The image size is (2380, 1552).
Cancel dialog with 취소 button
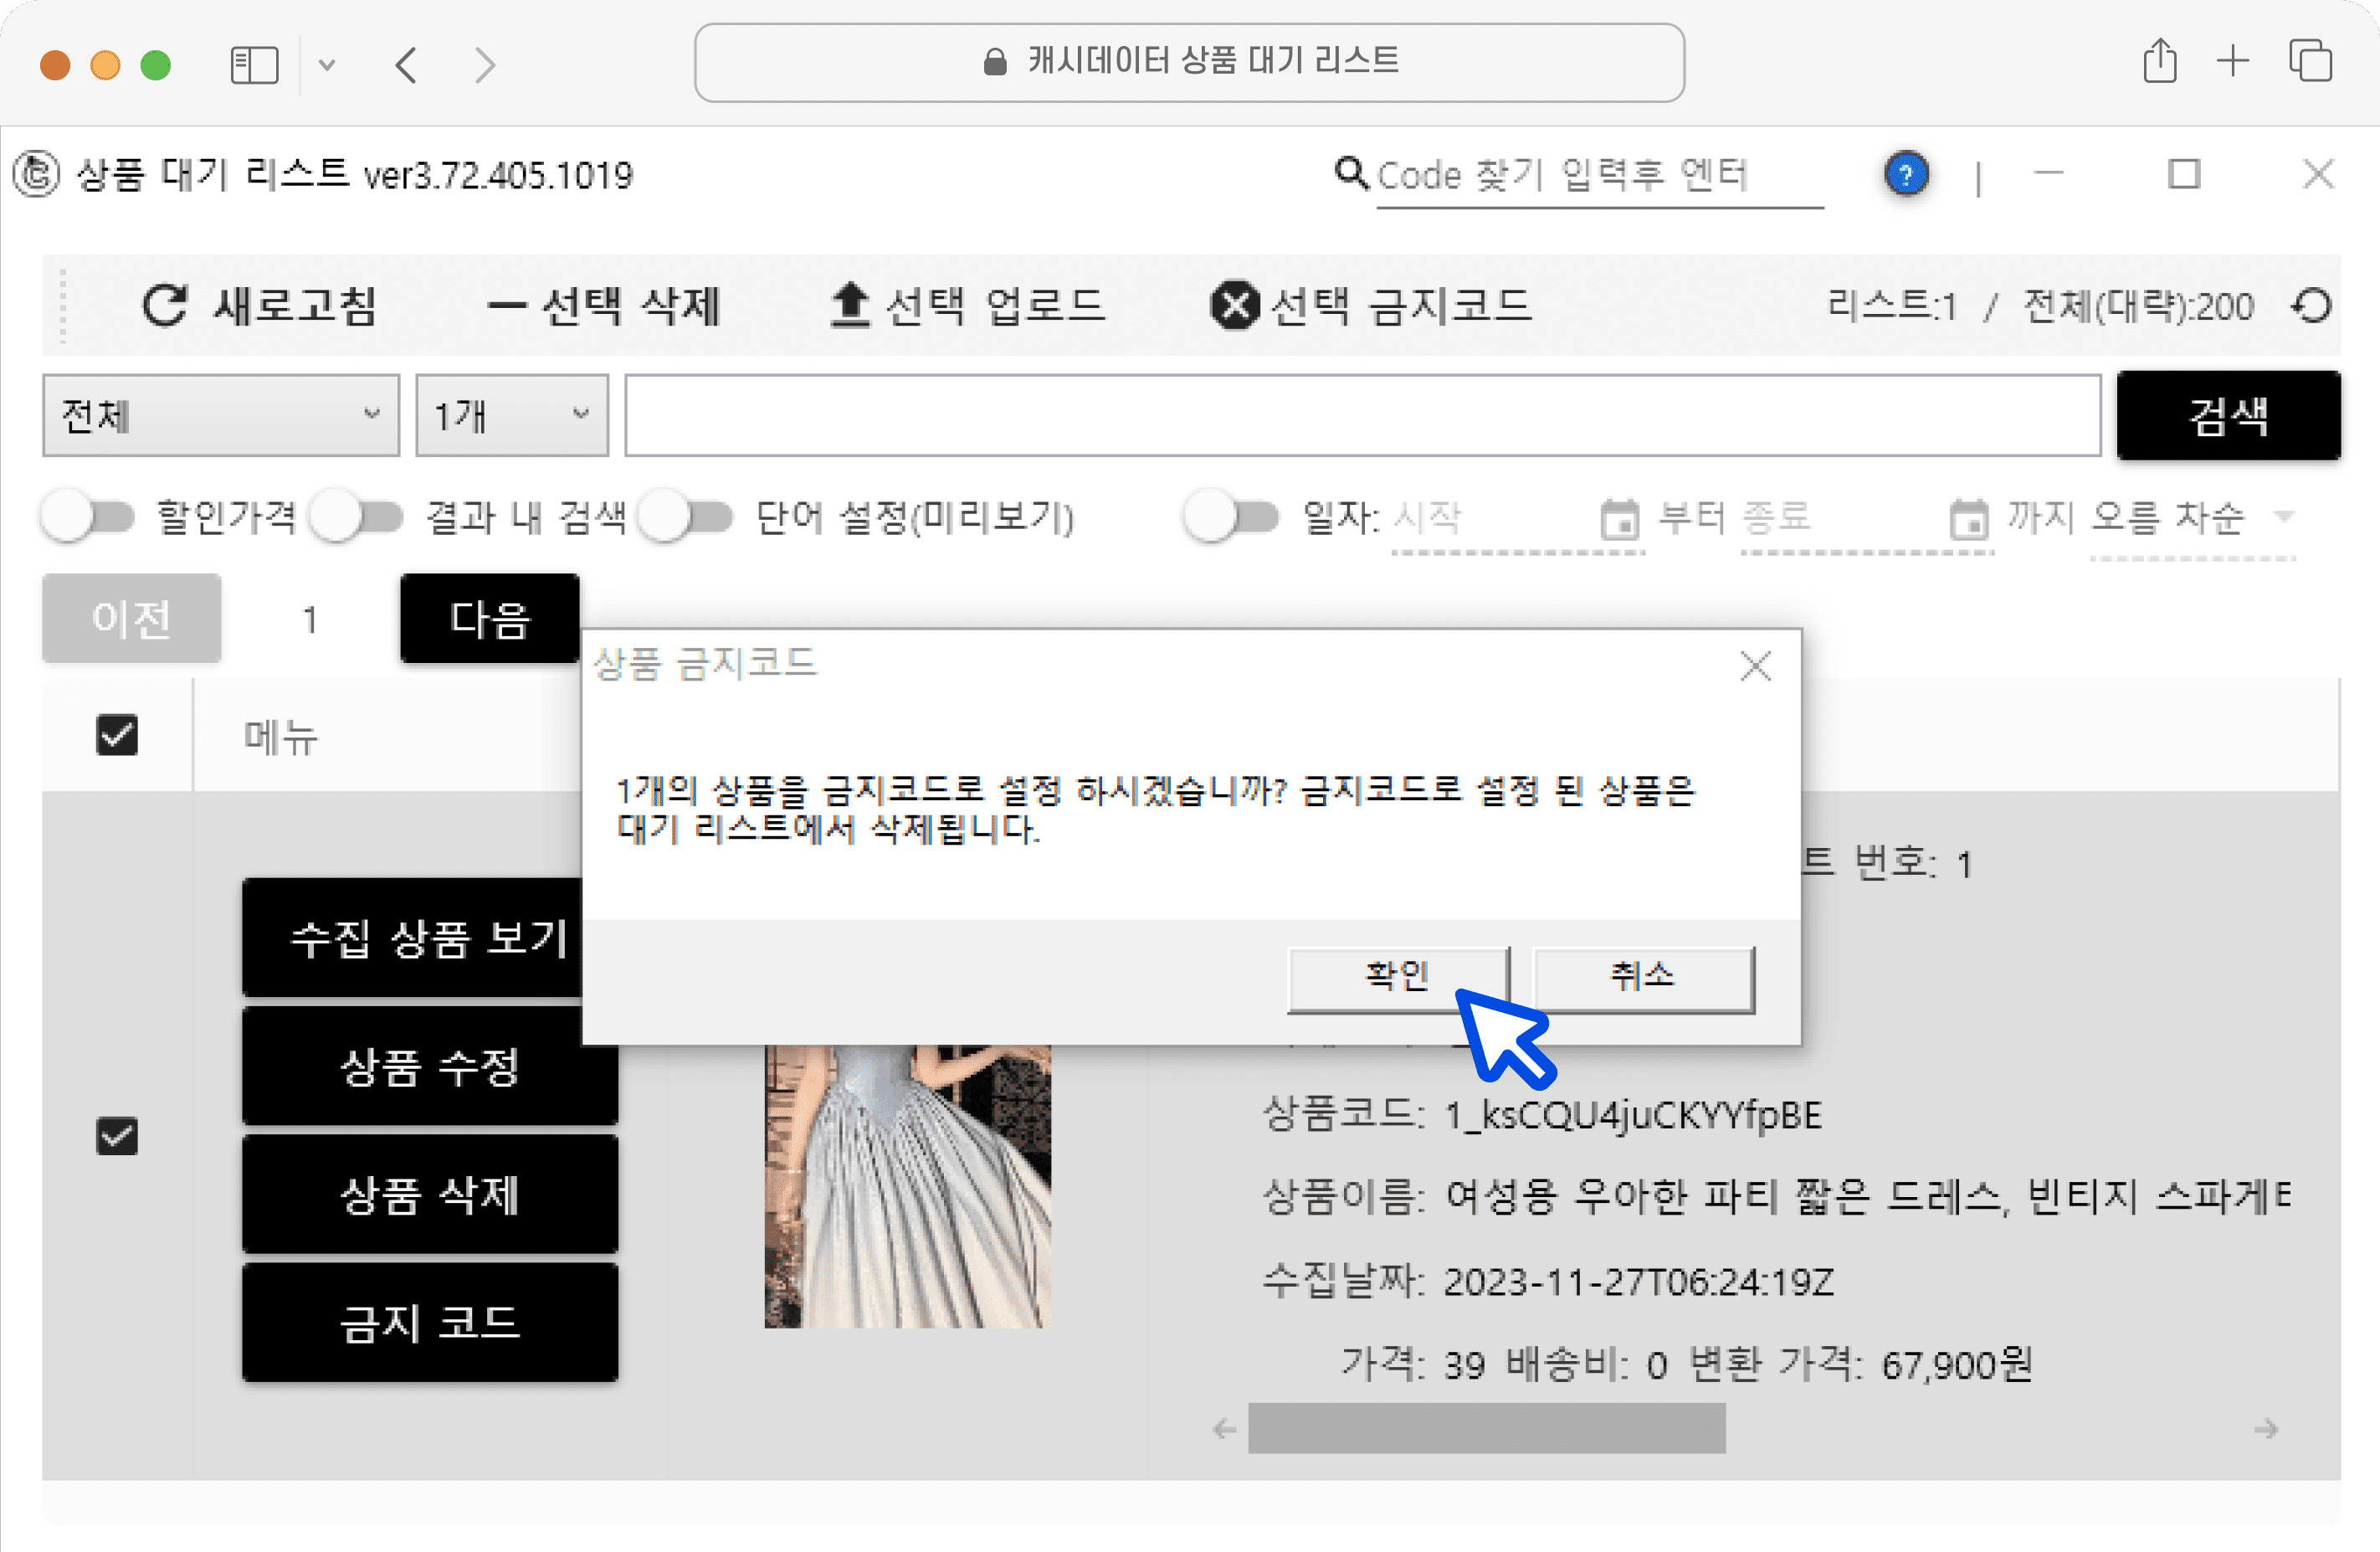(x=1642, y=977)
